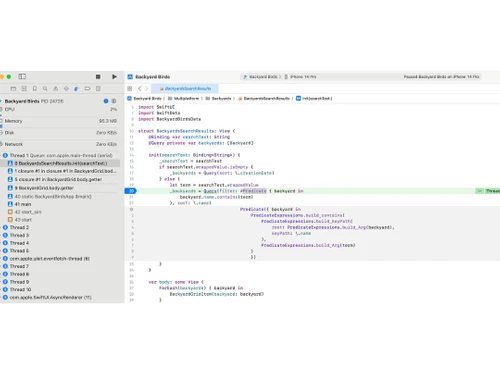
Task: Open the Memory gauge report
Action: coord(59,121)
